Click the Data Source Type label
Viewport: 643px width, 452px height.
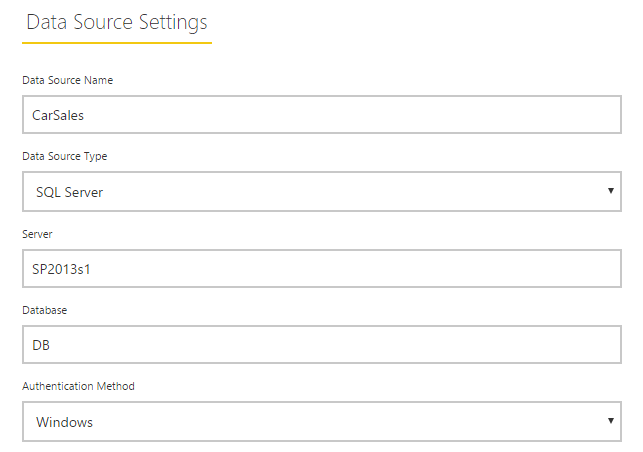click(65, 157)
